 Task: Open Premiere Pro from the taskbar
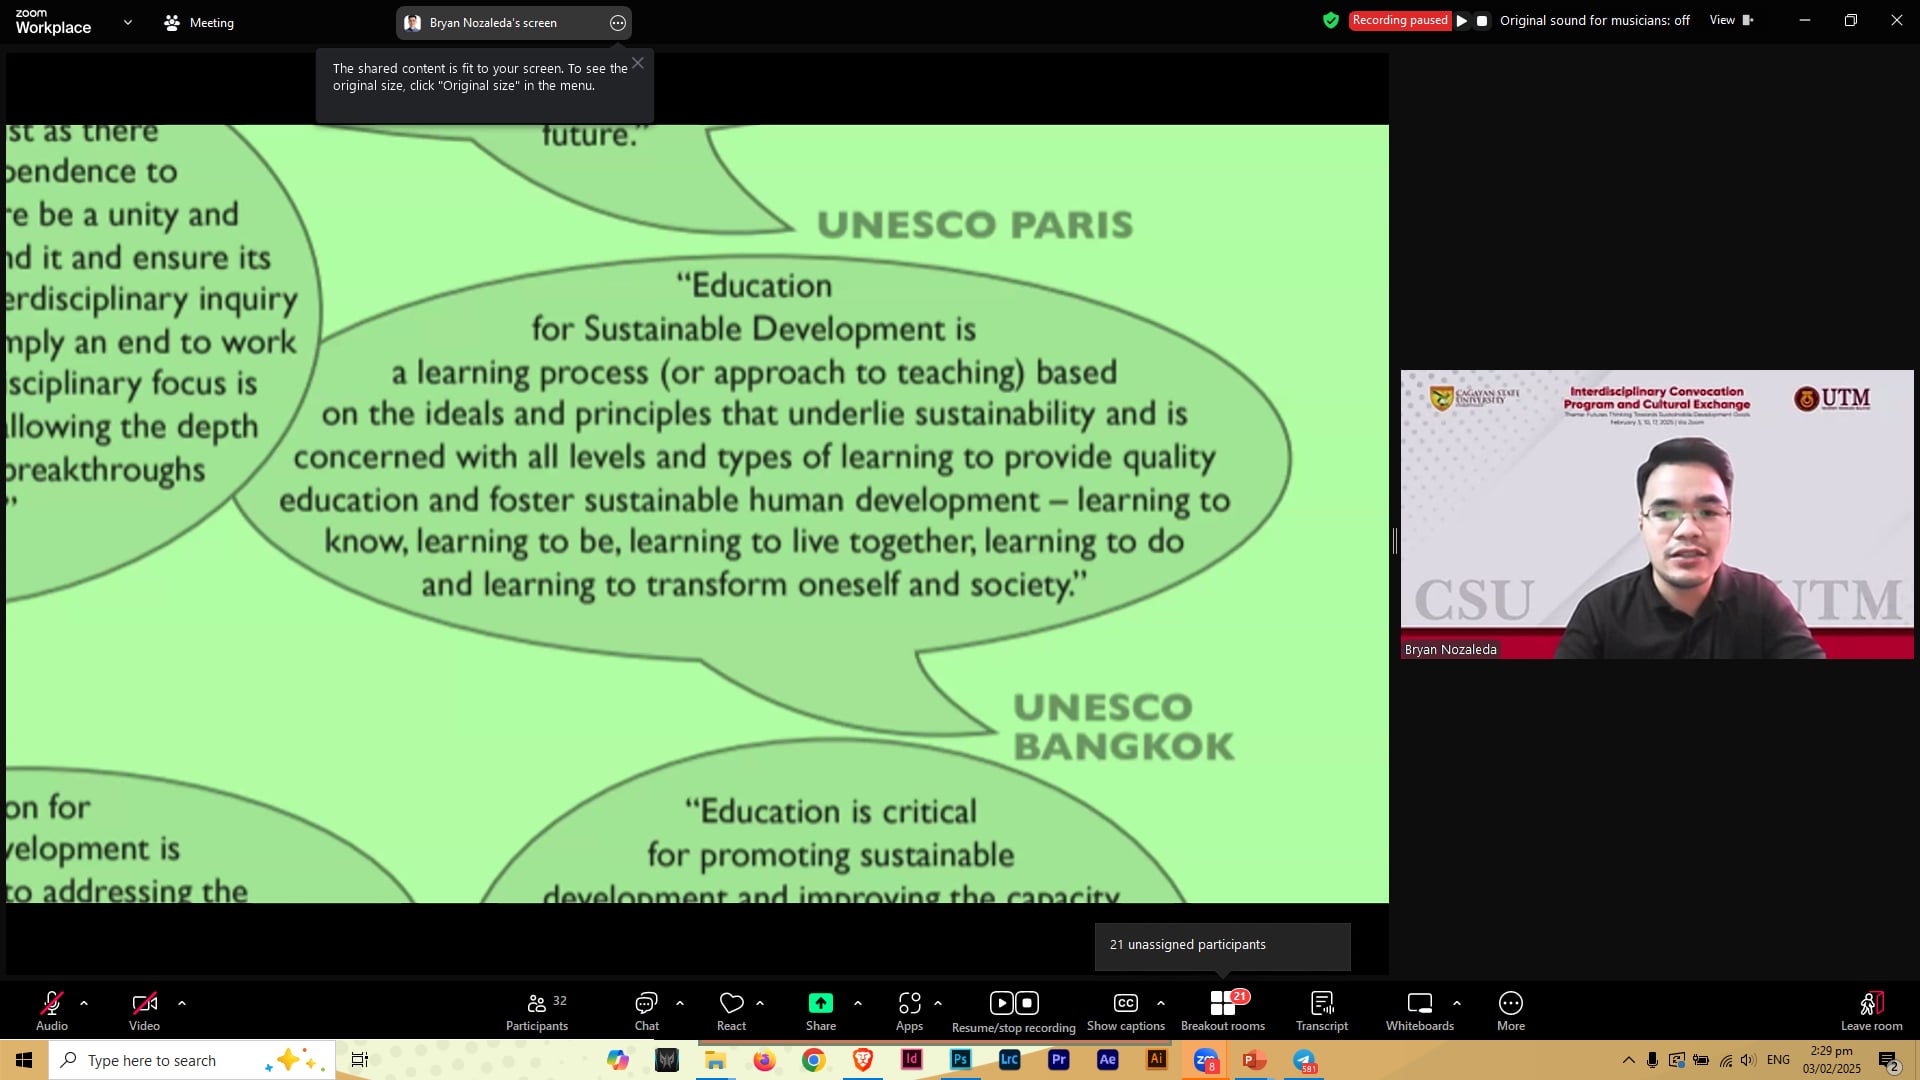[1059, 1060]
